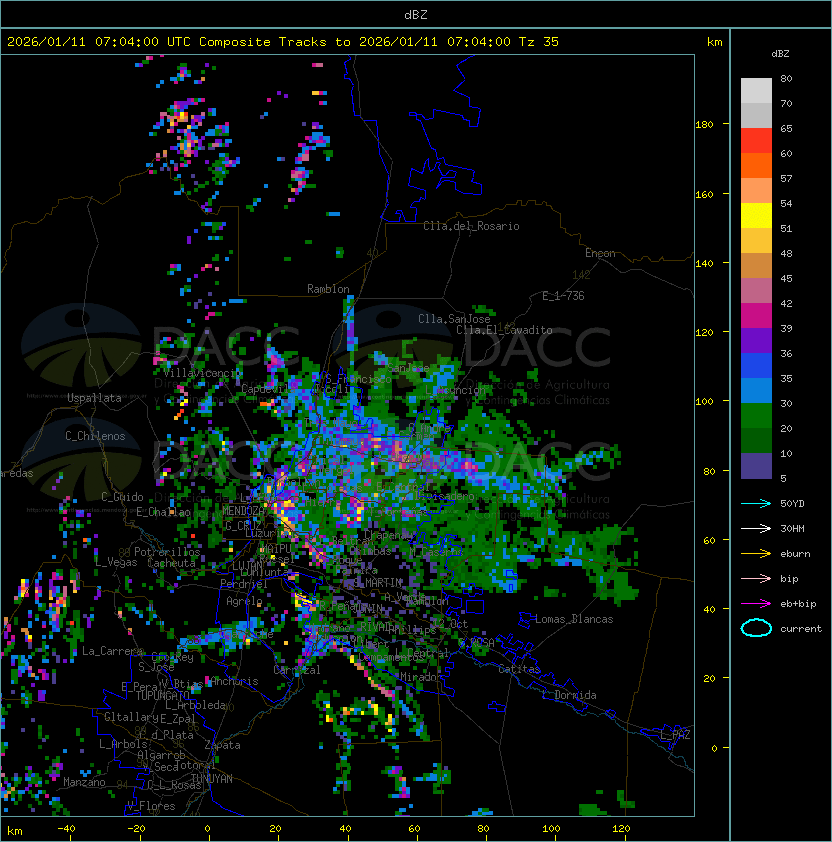Viewport: 832px width, 842px height.
Task: Click the yellow eburn arrow legend icon
Action: 756,554
